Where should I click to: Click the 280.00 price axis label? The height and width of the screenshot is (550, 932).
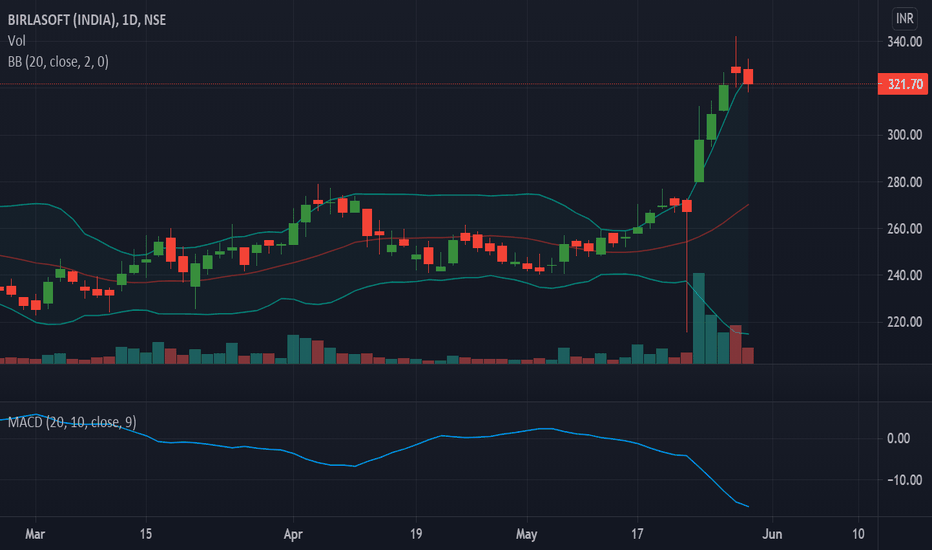coord(905,182)
